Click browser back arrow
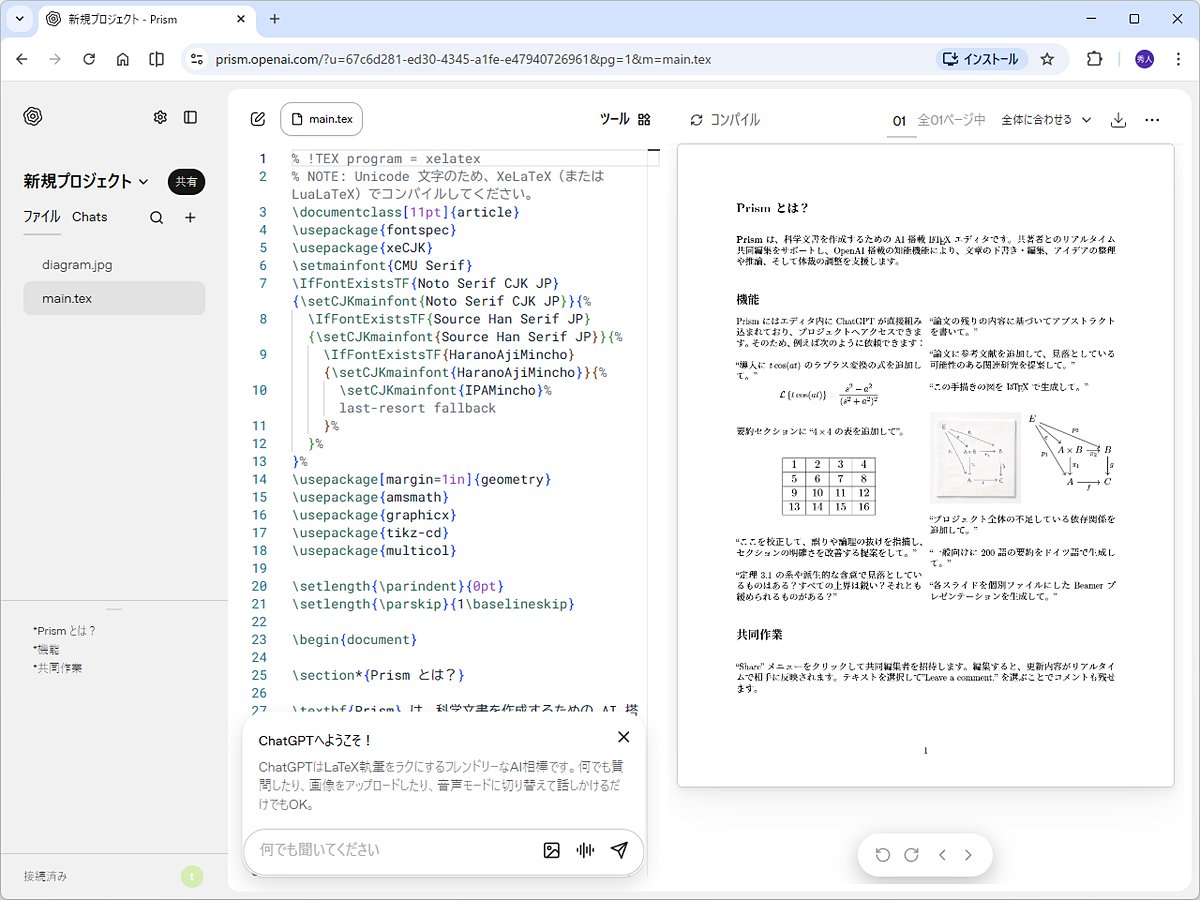Screen dimensions: 1200x900 click(22, 59)
